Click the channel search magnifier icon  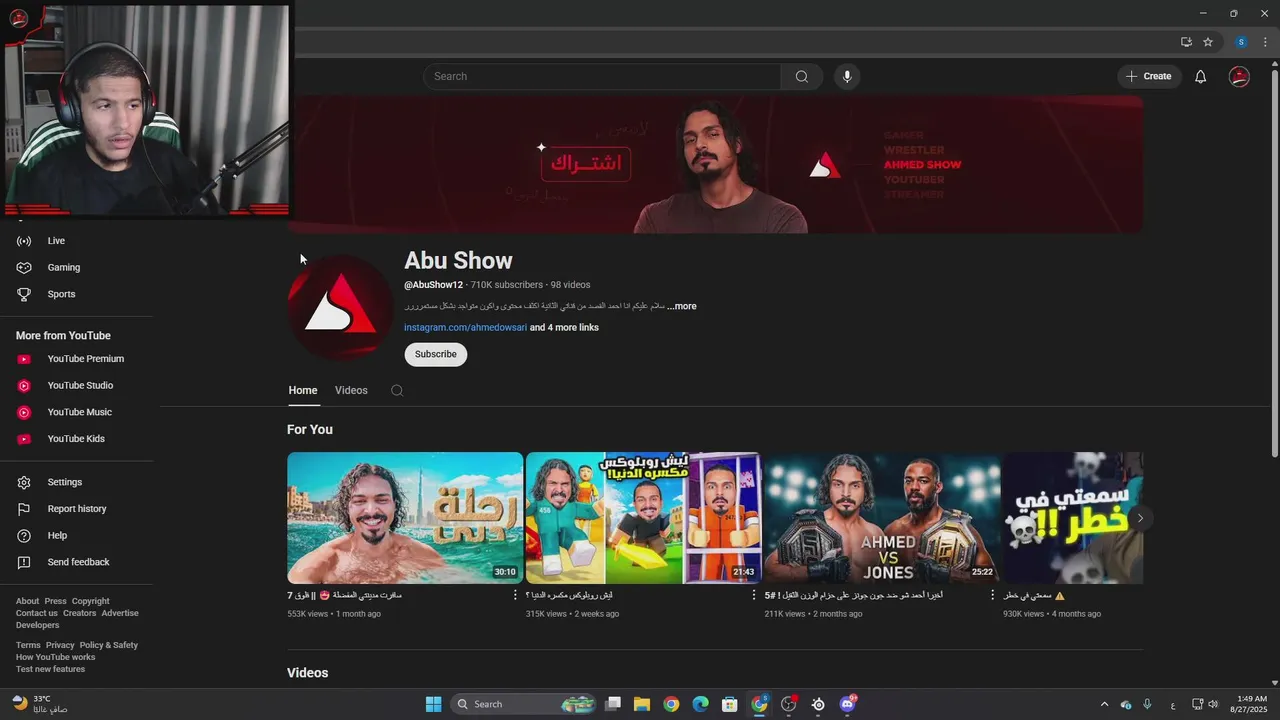[x=397, y=391]
